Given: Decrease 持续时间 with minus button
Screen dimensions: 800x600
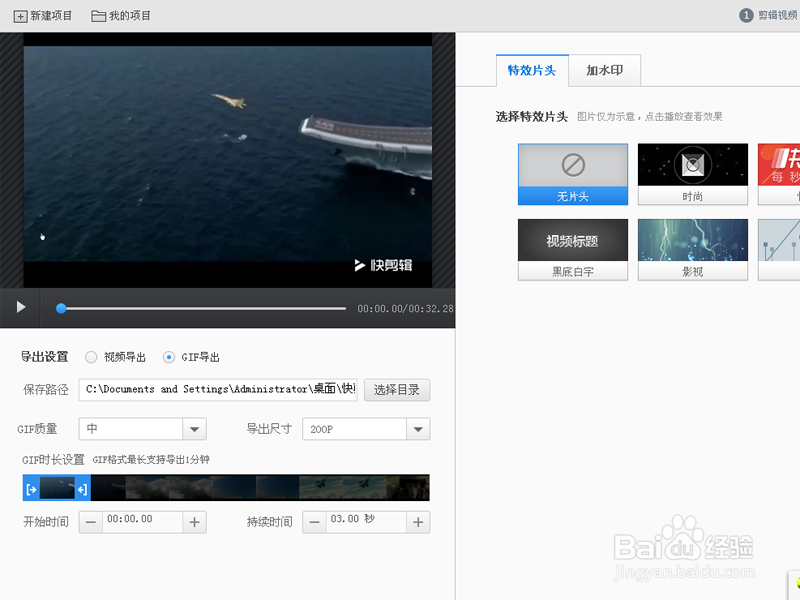Looking at the screenshot, I should [314, 522].
